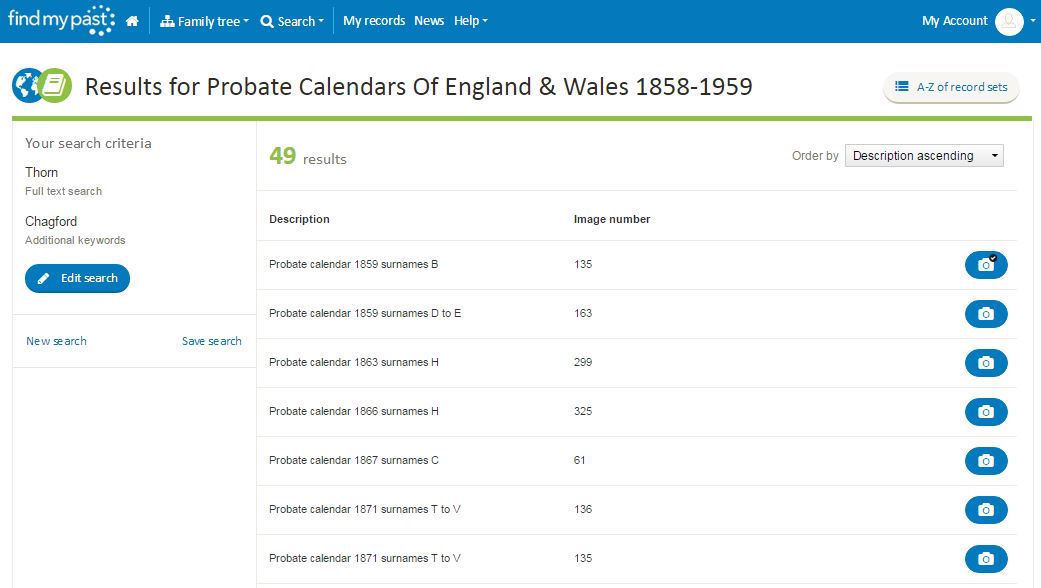Click the user avatar icon
The width and height of the screenshot is (1041, 588).
(1008, 21)
